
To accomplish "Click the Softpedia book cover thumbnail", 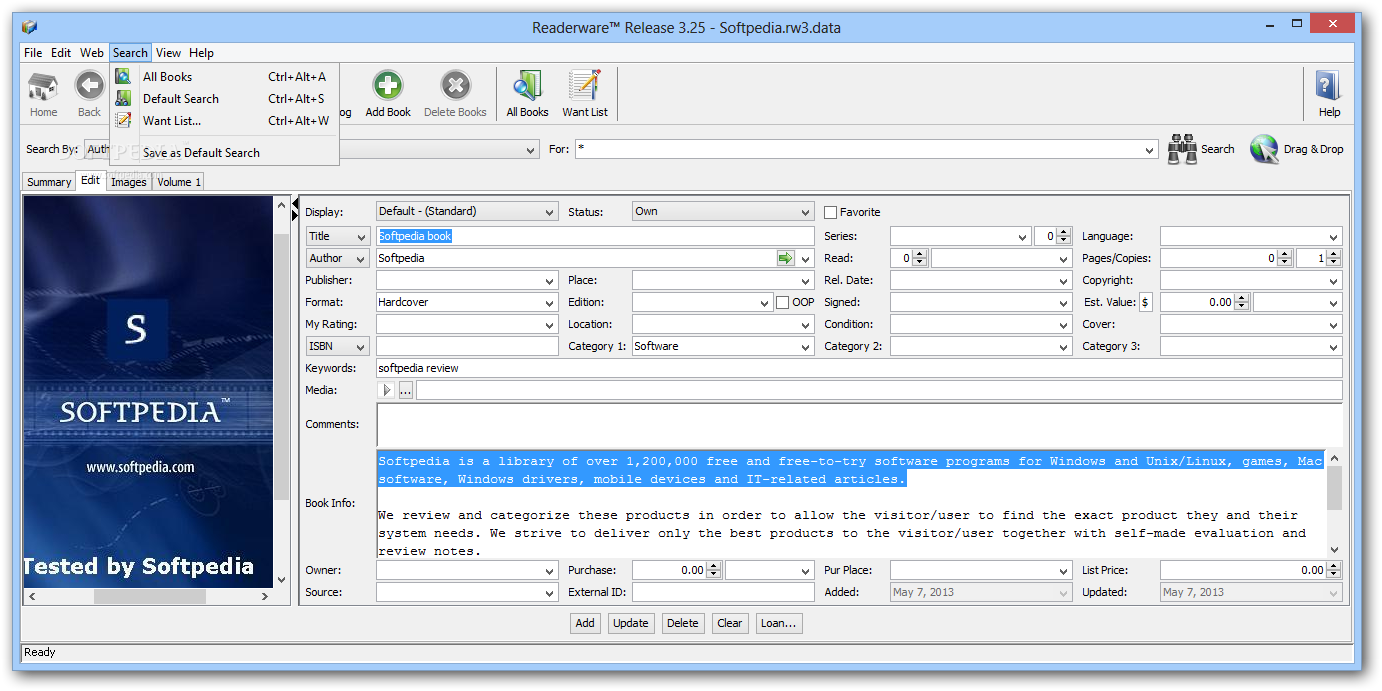I will pos(148,391).
